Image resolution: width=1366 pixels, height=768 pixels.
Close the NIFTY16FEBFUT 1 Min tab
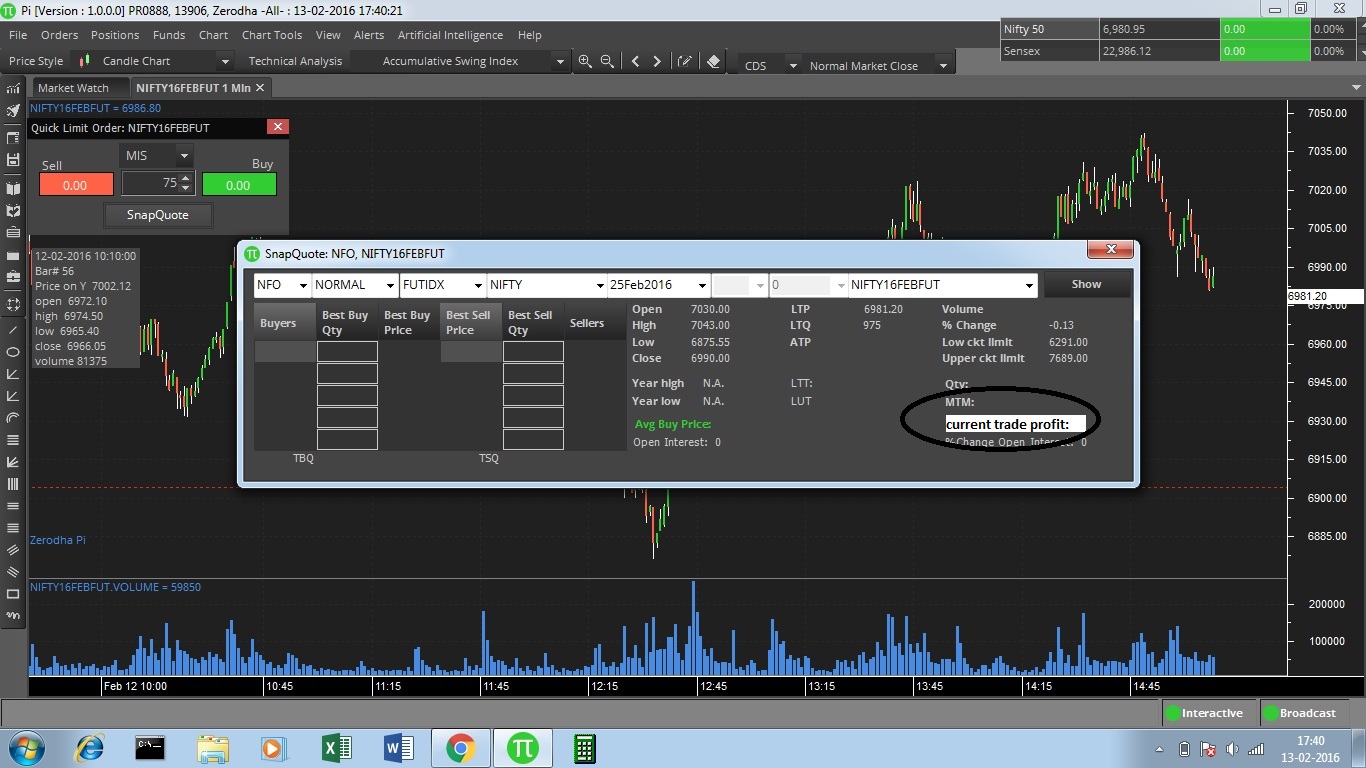(x=260, y=88)
